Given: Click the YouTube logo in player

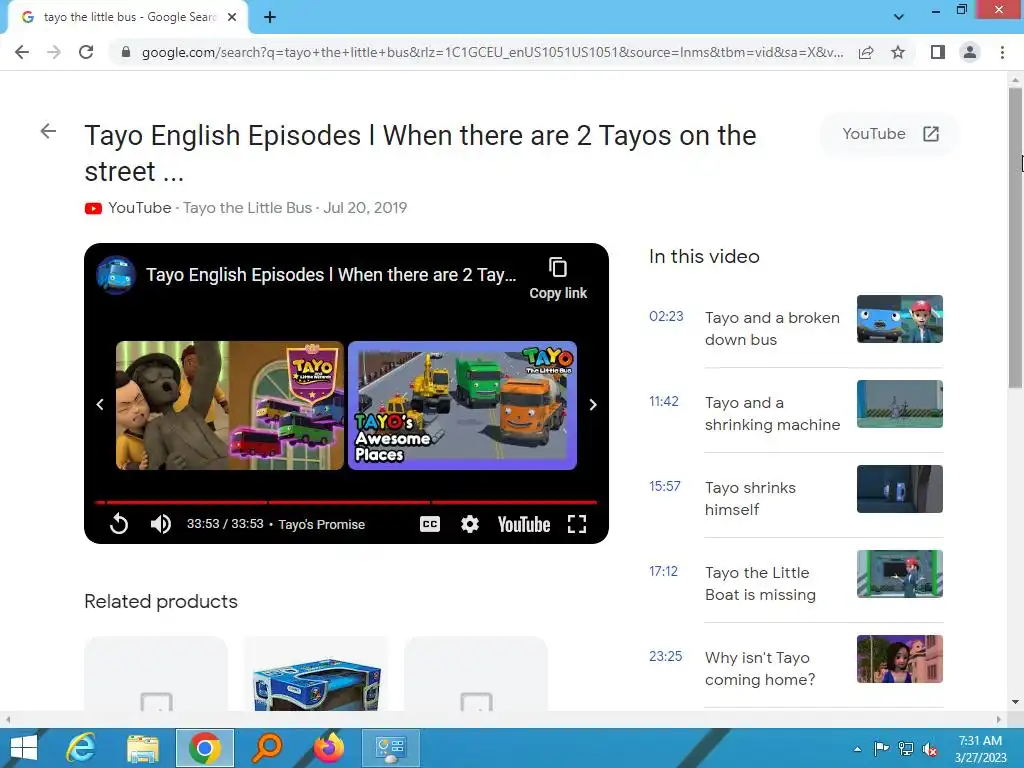Looking at the screenshot, I should tap(524, 524).
